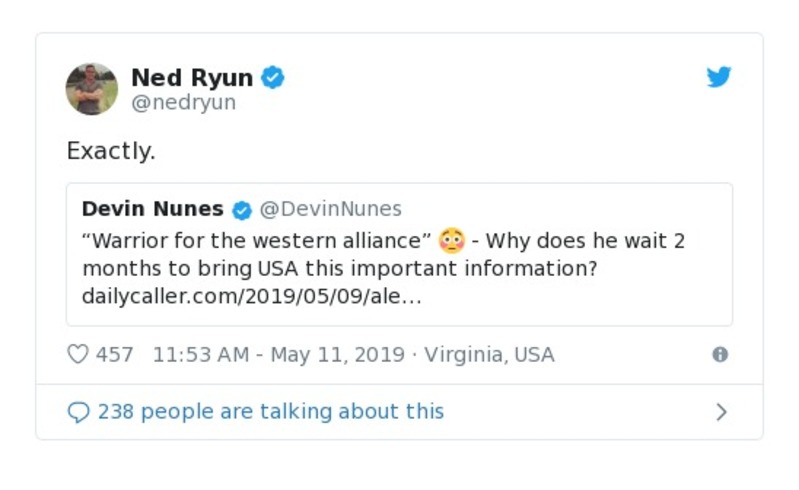Open the @nedryun handle link

coord(183,102)
